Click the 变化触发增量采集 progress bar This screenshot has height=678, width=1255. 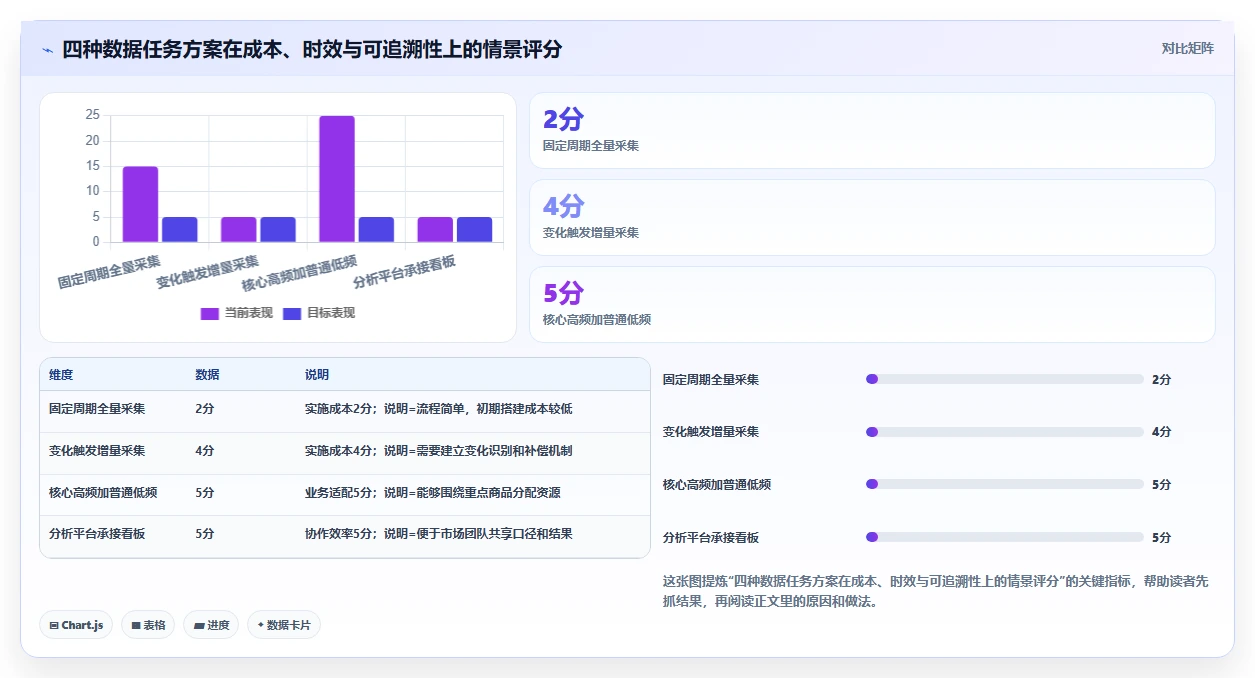(1004, 432)
